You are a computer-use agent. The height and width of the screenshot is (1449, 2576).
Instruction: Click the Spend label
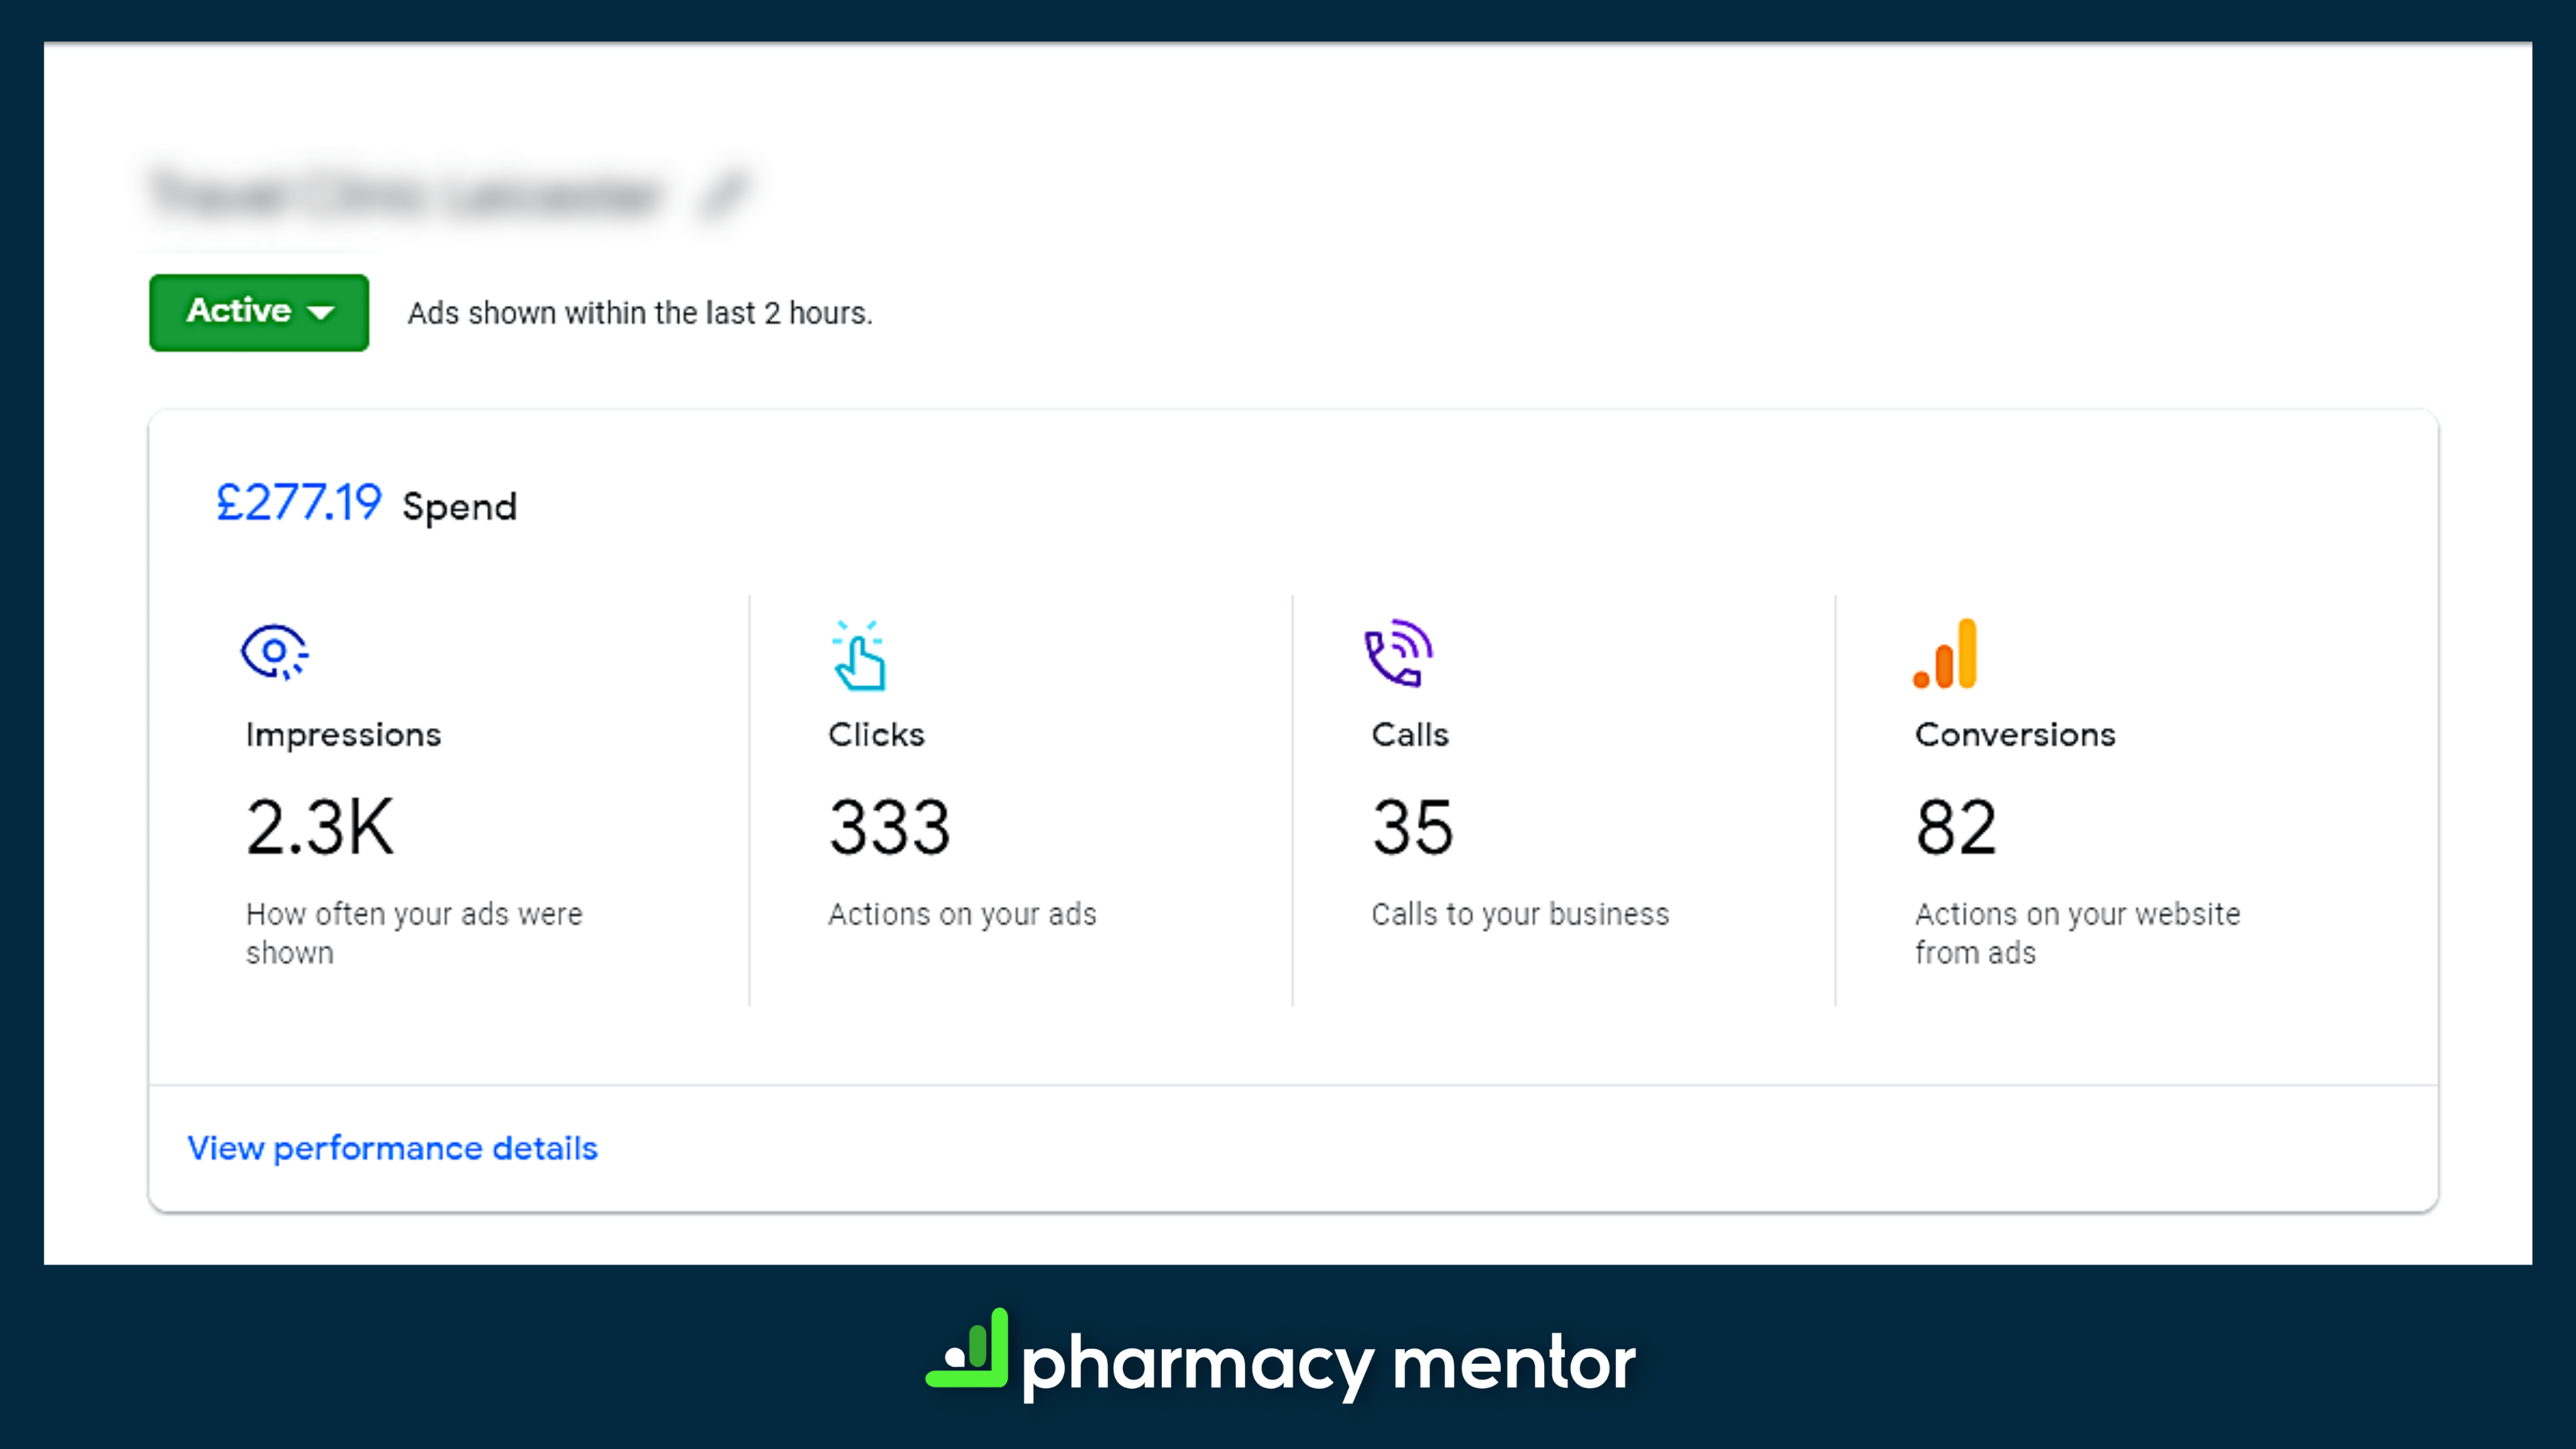click(460, 507)
